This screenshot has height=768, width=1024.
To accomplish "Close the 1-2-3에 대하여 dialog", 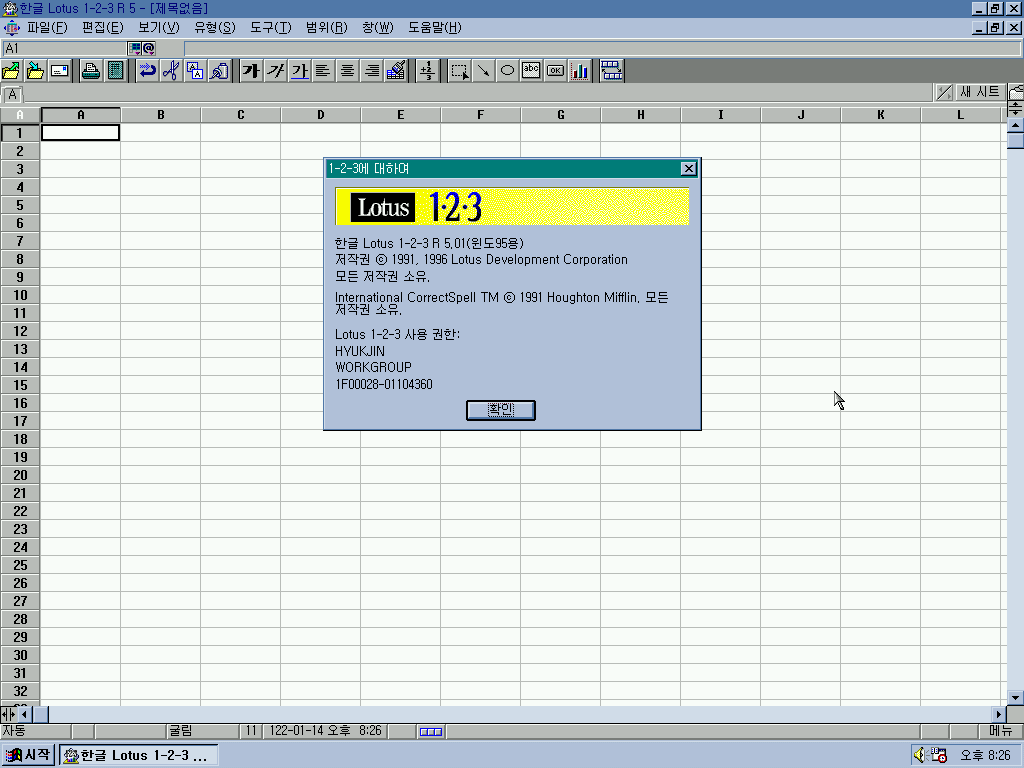I will tap(688, 168).
